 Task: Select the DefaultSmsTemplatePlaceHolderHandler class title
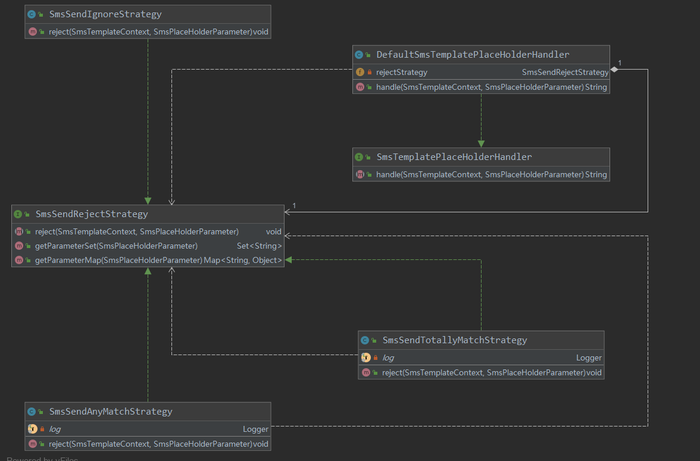pos(472,54)
